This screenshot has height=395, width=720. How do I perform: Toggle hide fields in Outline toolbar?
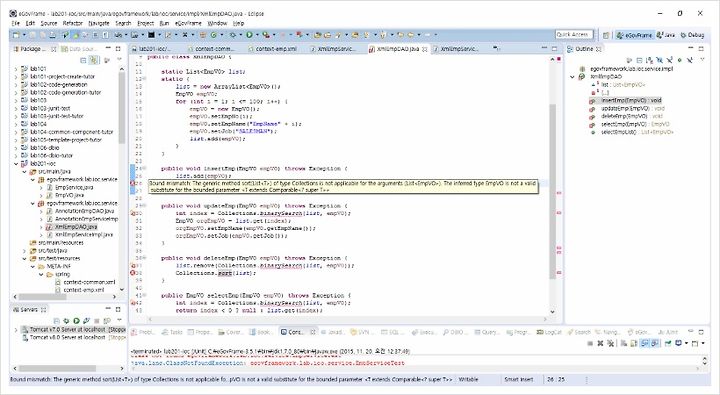[659, 60]
